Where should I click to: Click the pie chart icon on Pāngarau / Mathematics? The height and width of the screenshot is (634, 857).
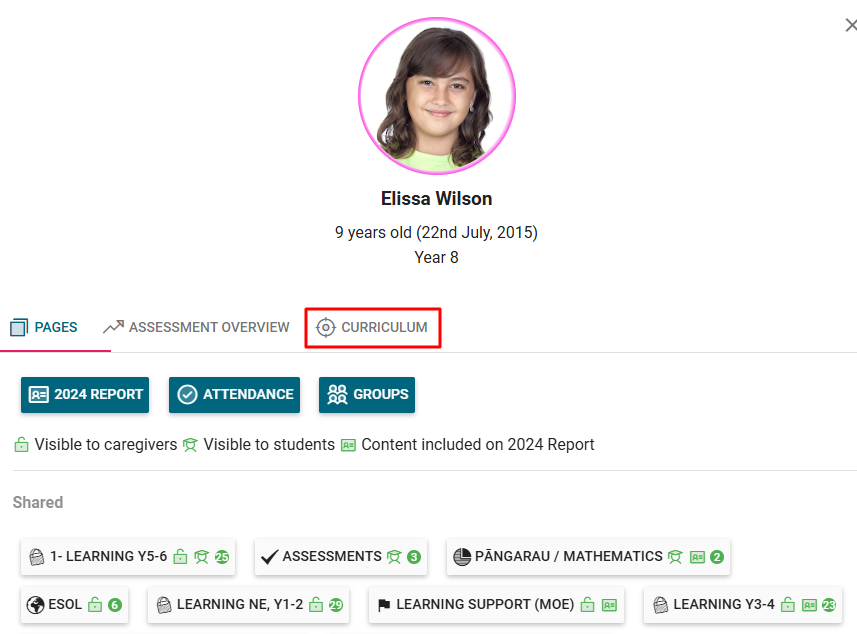(x=461, y=557)
